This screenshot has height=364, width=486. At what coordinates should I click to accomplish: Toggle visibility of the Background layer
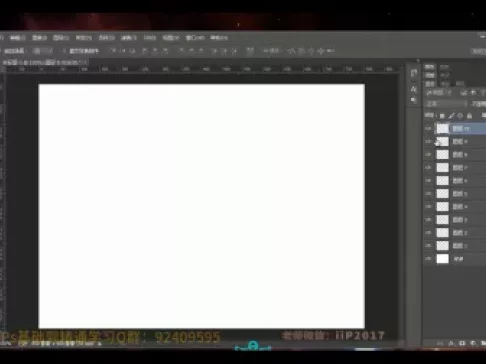click(x=429, y=259)
